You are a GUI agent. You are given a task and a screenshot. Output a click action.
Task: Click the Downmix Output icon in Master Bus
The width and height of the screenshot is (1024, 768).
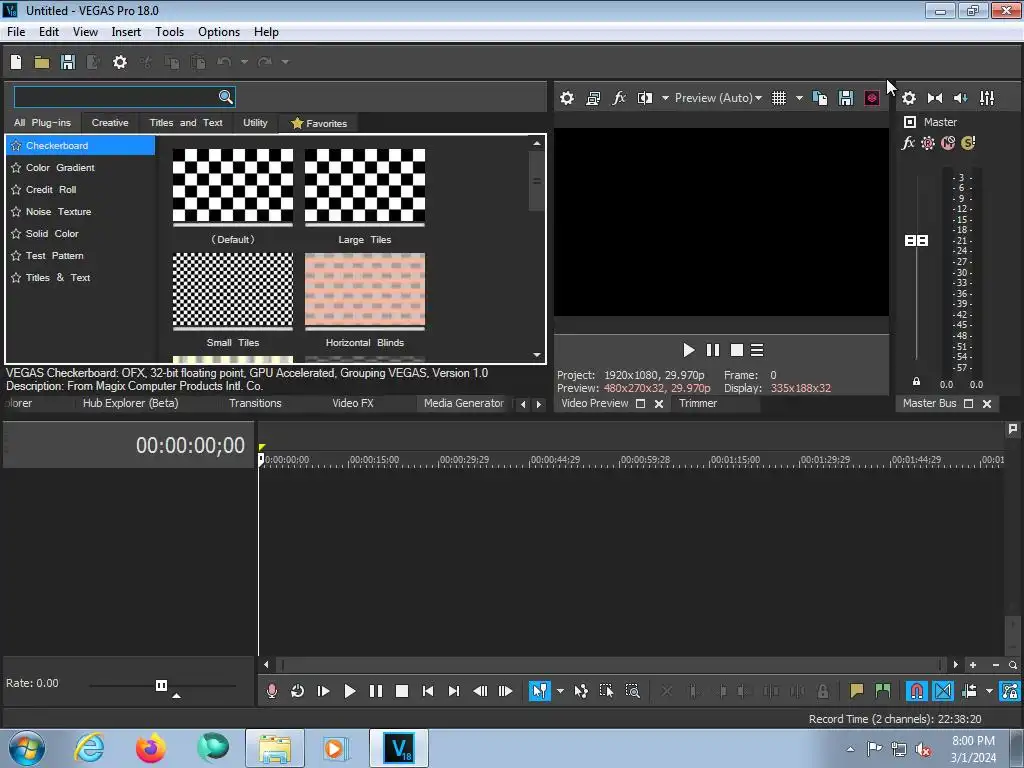[935, 98]
